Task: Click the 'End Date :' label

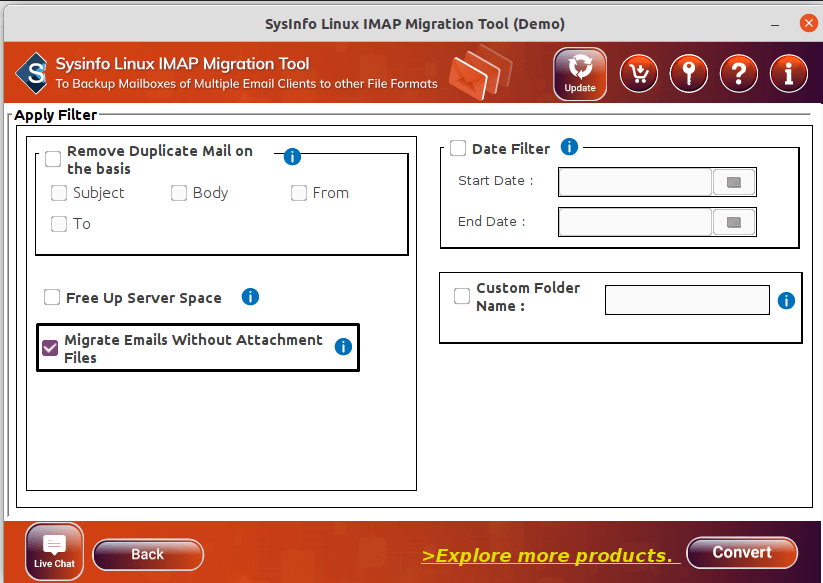Action: (491, 221)
